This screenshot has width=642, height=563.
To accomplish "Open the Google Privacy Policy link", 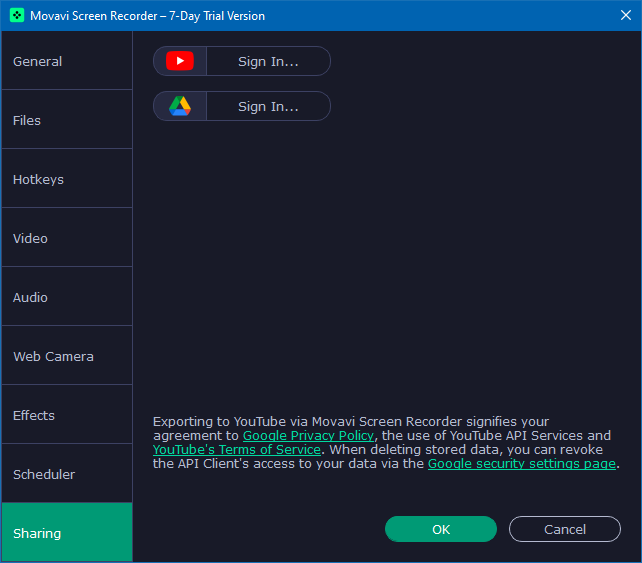I will click(309, 436).
